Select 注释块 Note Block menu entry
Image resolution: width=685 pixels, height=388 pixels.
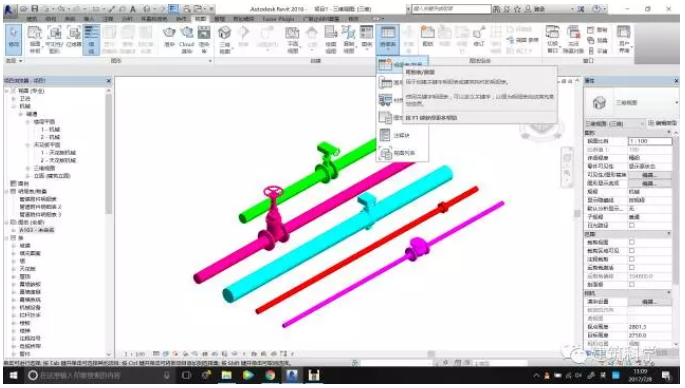point(402,135)
